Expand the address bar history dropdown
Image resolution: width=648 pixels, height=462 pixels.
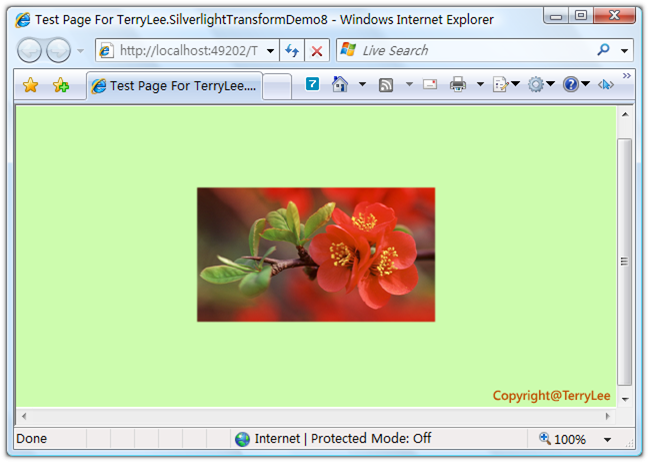tap(270, 51)
